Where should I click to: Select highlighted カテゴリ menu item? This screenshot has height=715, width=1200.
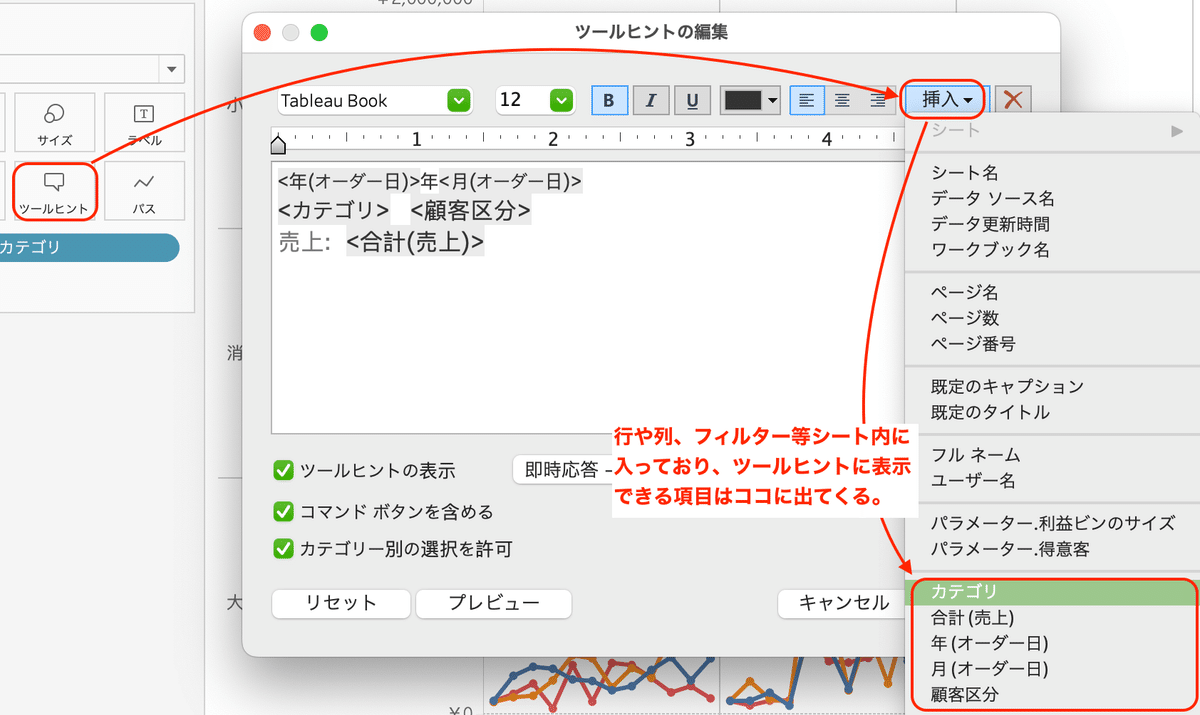[1052, 592]
